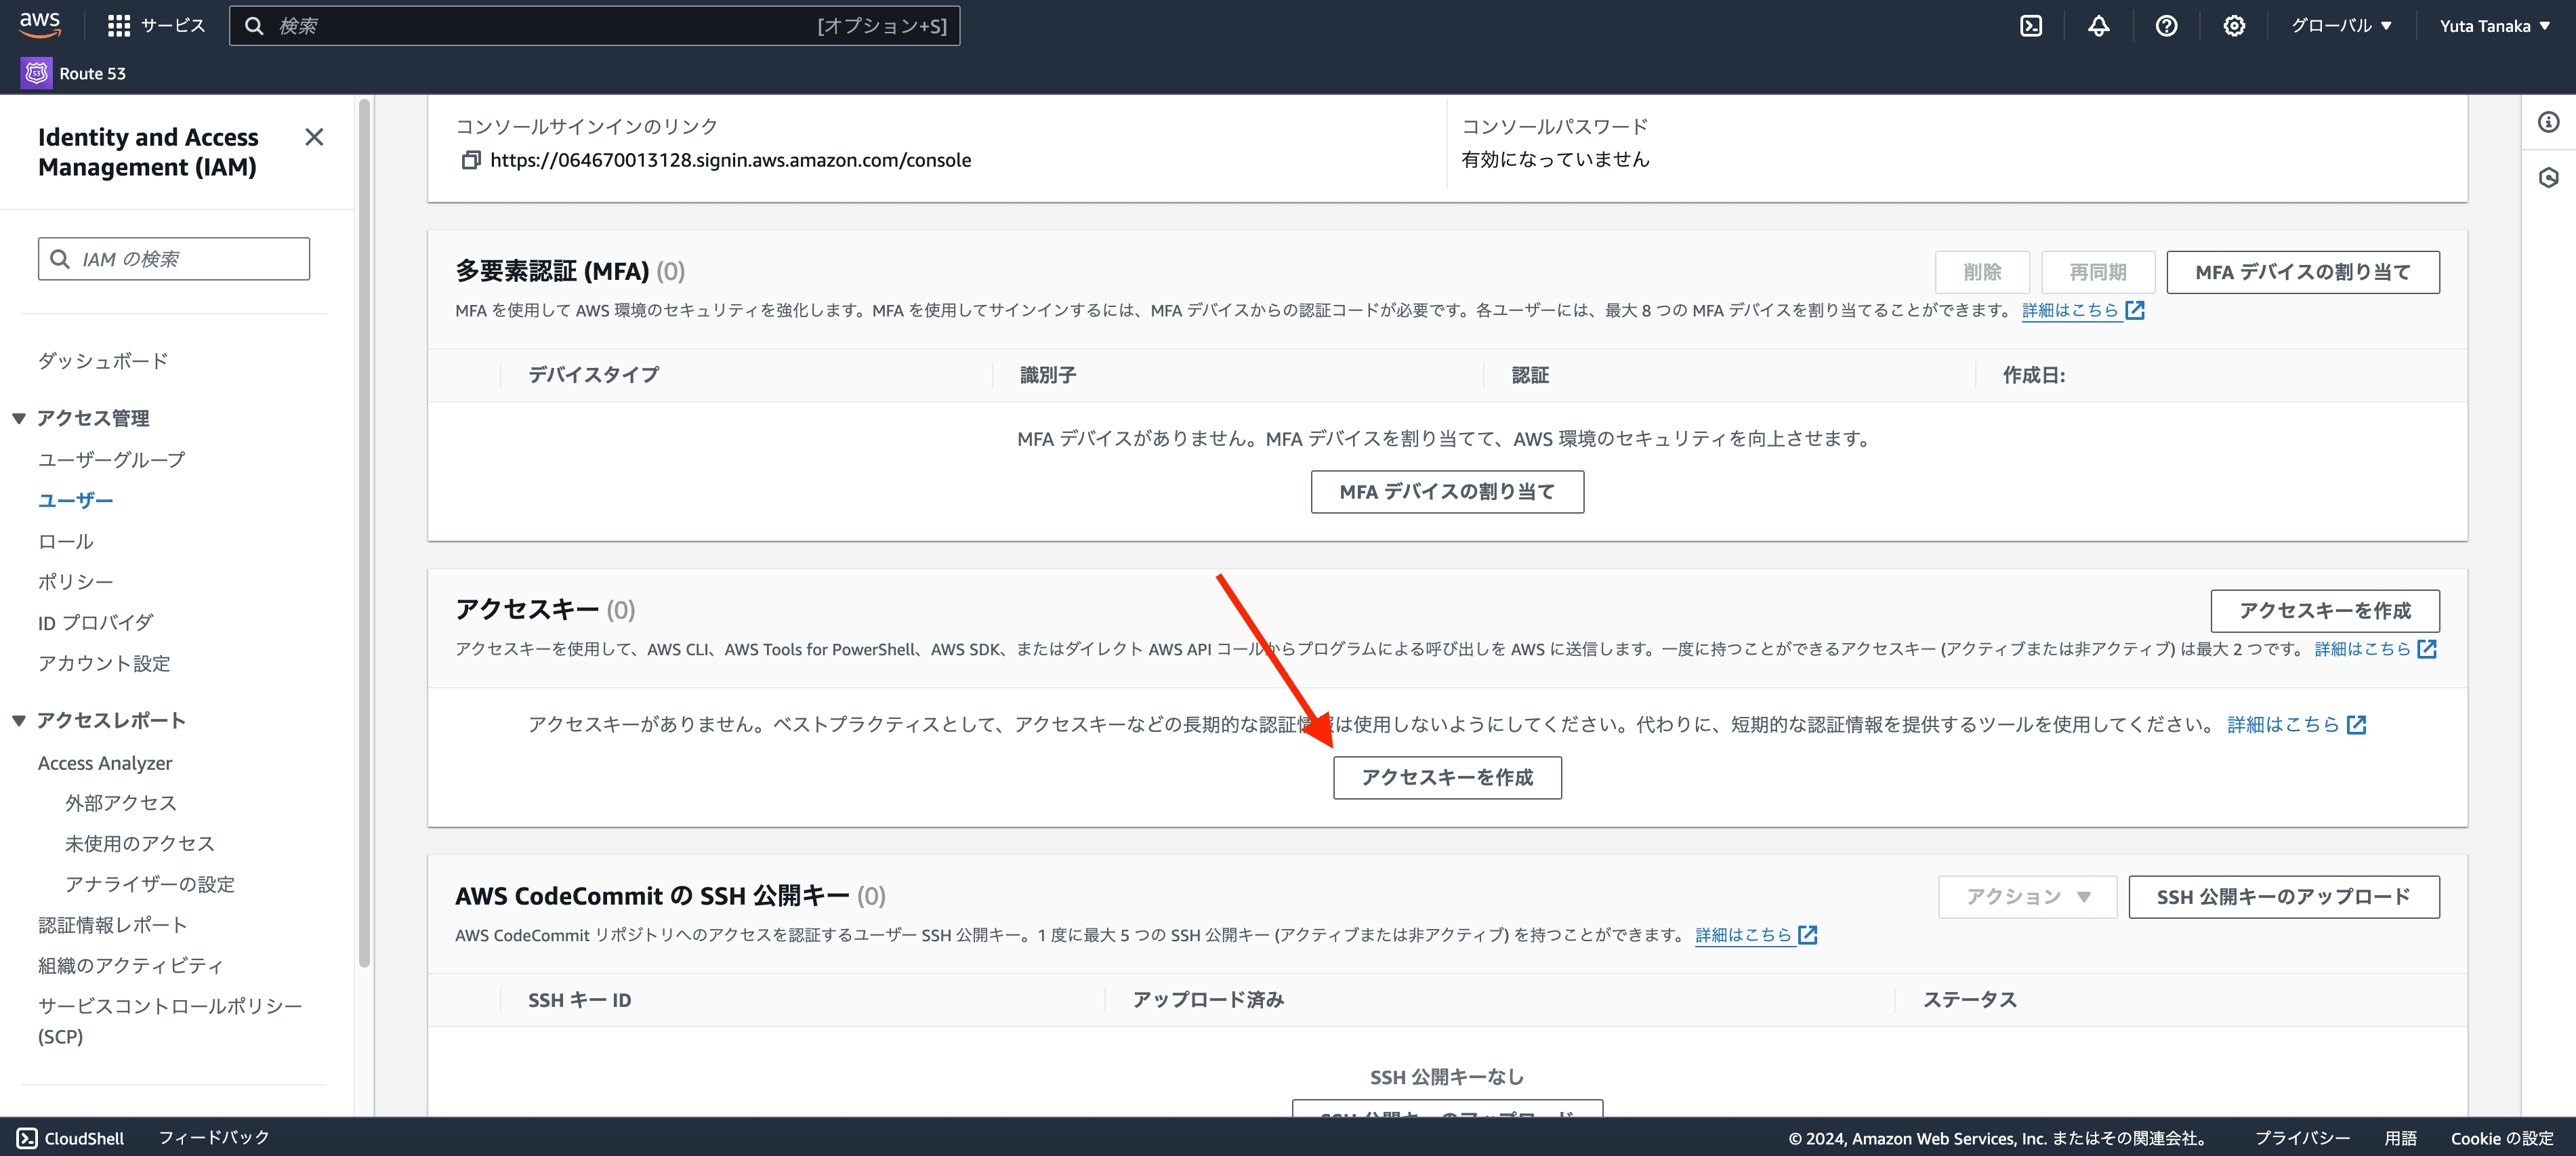Click the SSH キー ID column header
Image resolution: width=2576 pixels, height=1156 pixels.
[579, 1000]
